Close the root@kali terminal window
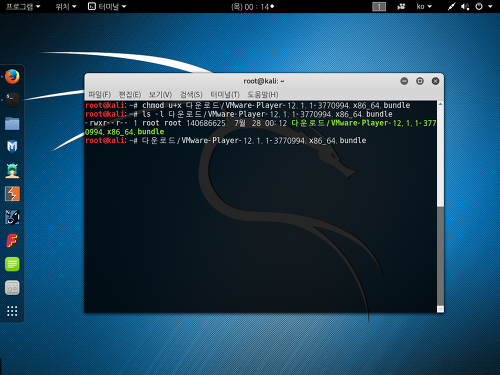The width and height of the screenshot is (500, 375). 435,81
